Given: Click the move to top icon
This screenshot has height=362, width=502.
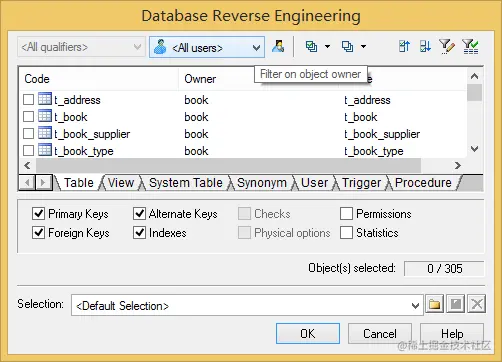Looking at the screenshot, I should 404,47.
